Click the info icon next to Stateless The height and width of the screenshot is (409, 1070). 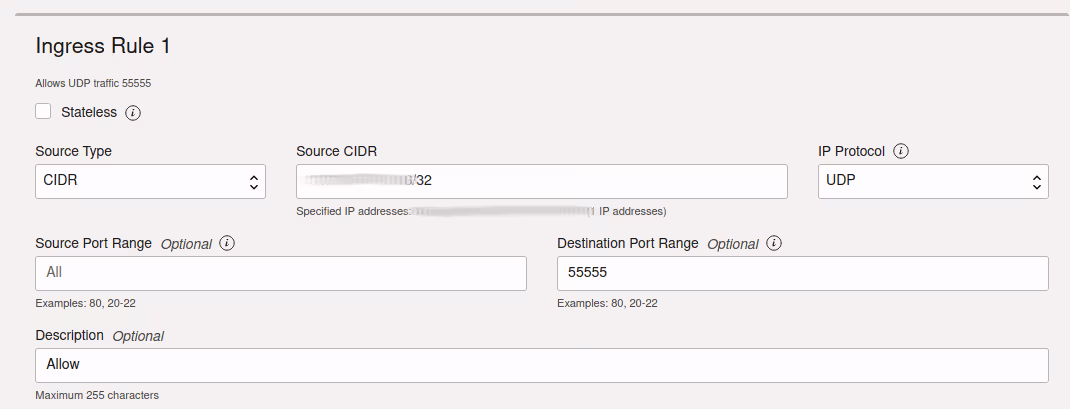point(133,113)
